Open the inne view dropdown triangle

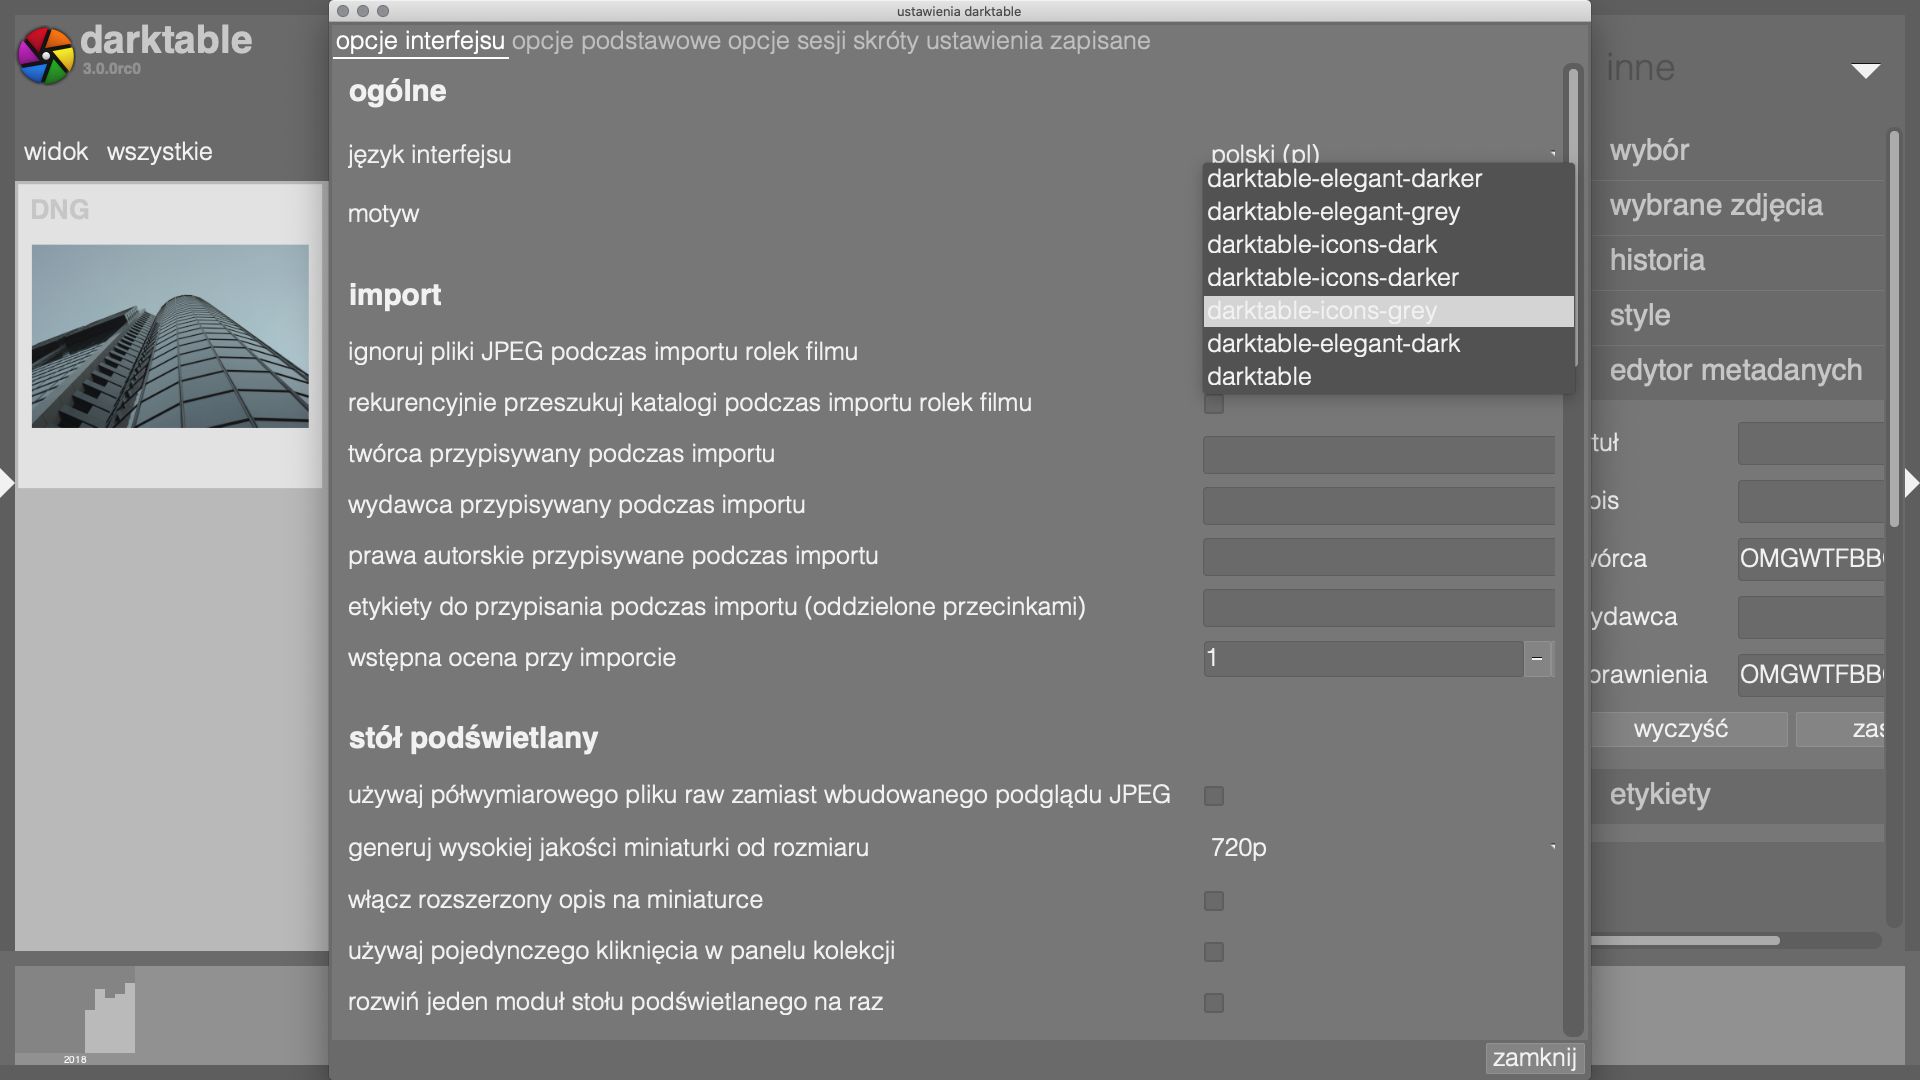tap(1865, 70)
